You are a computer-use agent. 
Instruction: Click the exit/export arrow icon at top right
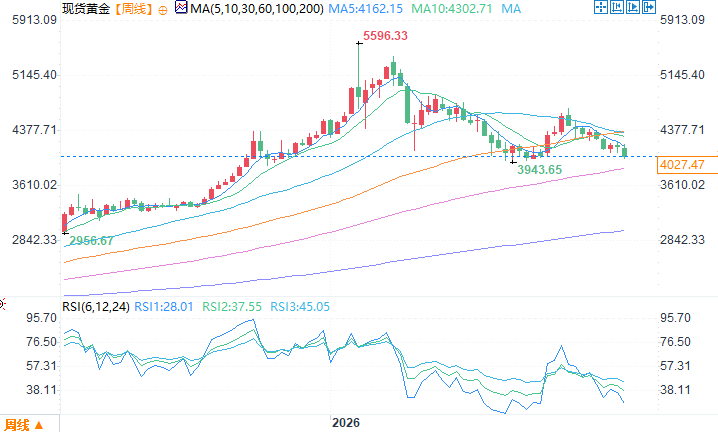point(649,7)
